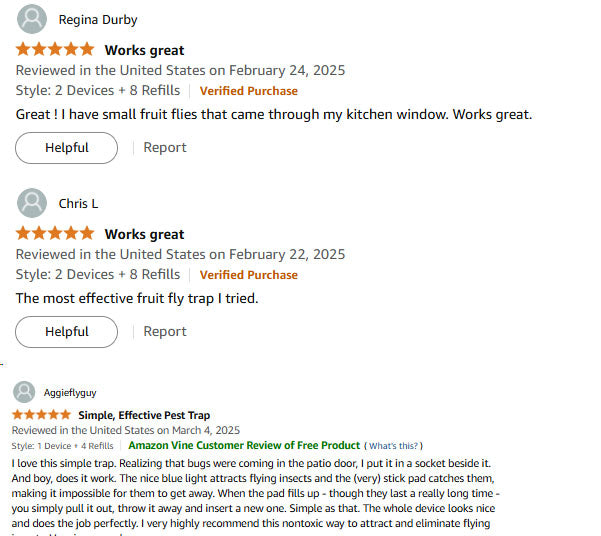The width and height of the screenshot is (601, 536).
Task: Click 'Amazon Vine Customer Review of Free Product' link
Action: [244, 446]
